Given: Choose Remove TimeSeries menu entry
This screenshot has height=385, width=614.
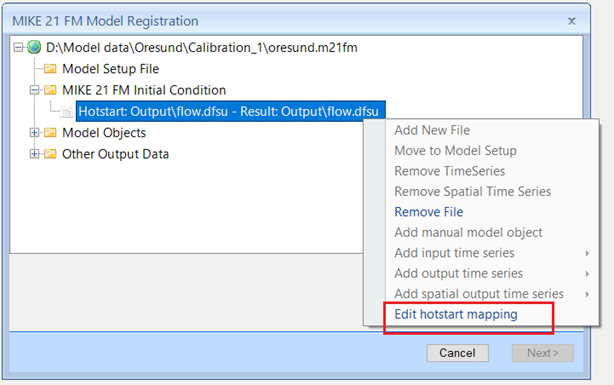Looking at the screenshot, I should pos(450,171).
